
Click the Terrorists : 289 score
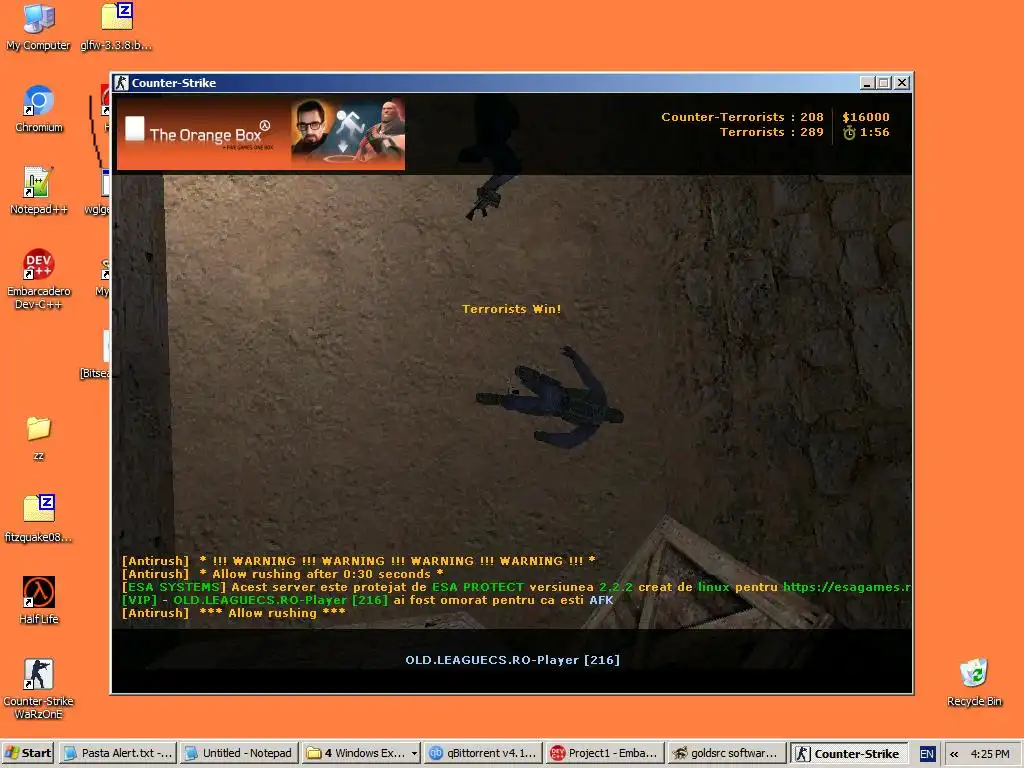point(771,132)
